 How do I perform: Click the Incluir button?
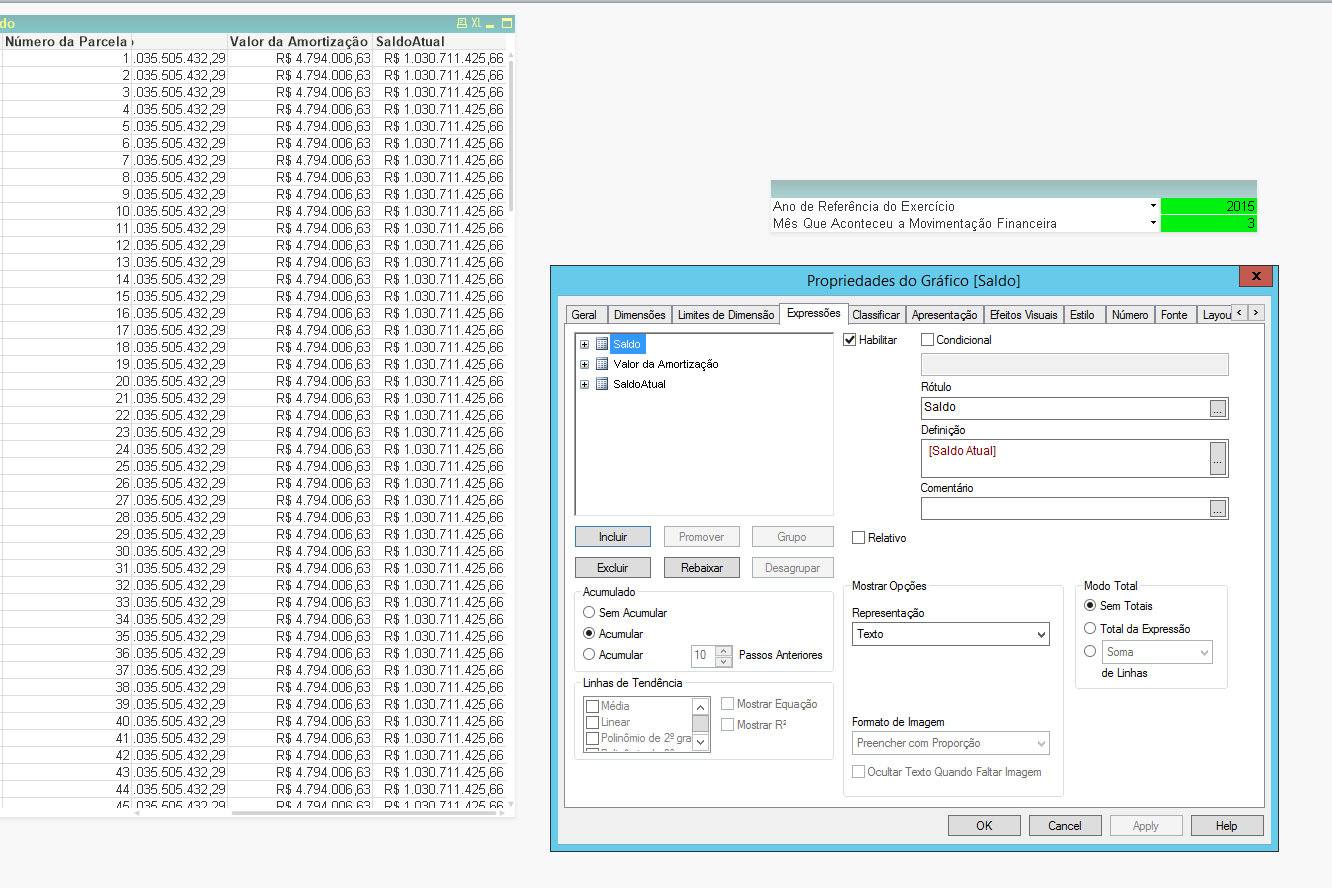pyautogui.click(x=613, y=537)
